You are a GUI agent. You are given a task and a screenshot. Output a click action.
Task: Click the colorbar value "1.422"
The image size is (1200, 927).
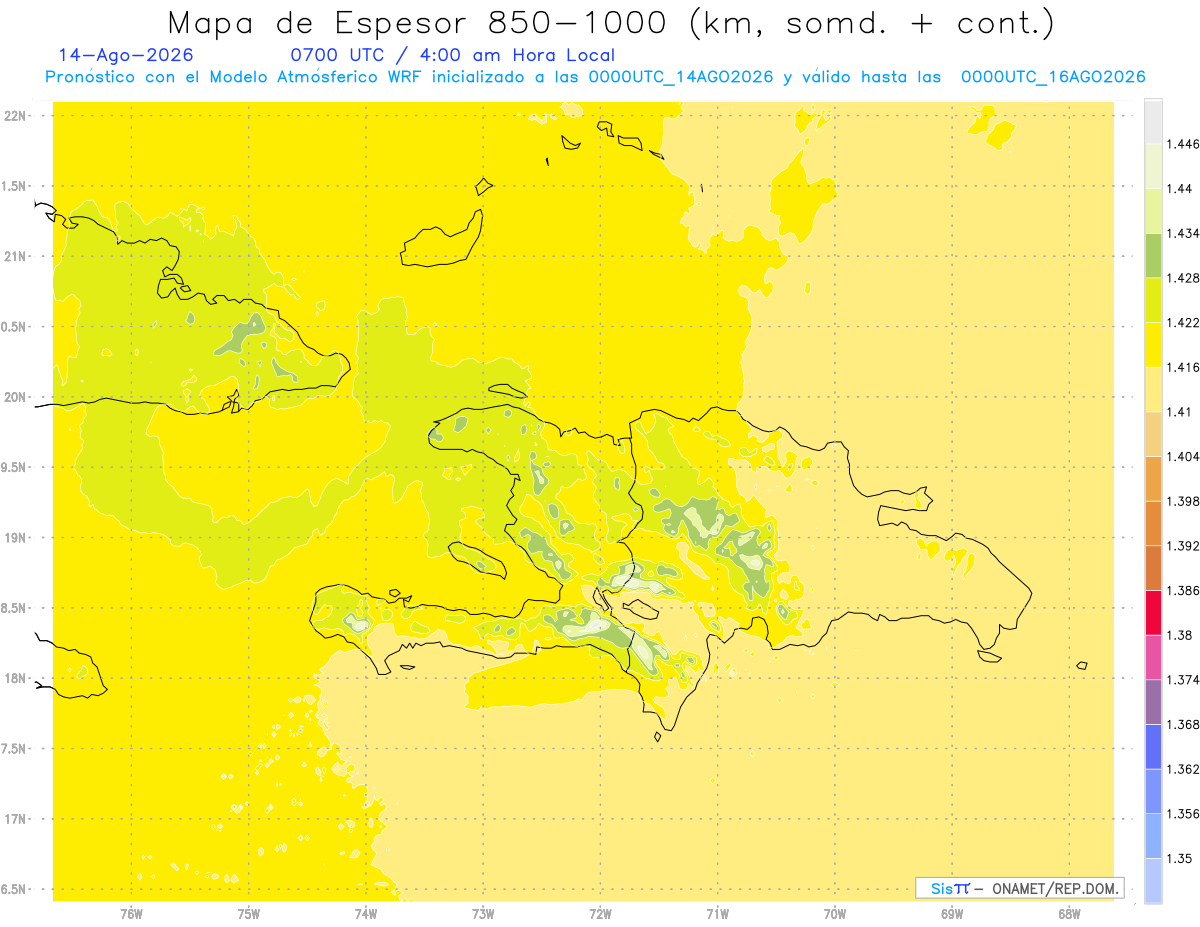tap(1183, 322)
